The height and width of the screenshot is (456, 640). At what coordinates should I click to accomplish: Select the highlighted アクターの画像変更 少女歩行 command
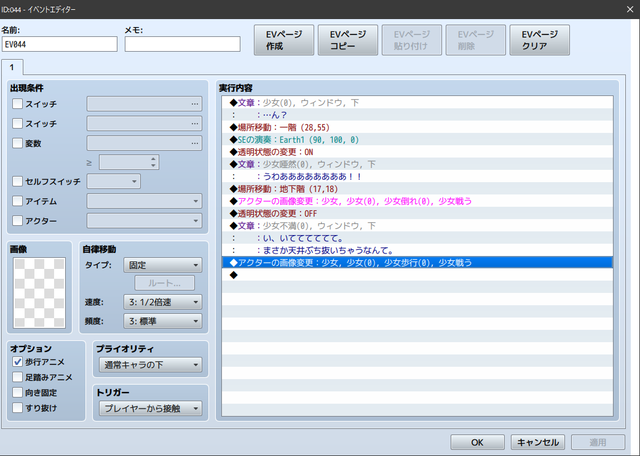(x=417, y=262)
